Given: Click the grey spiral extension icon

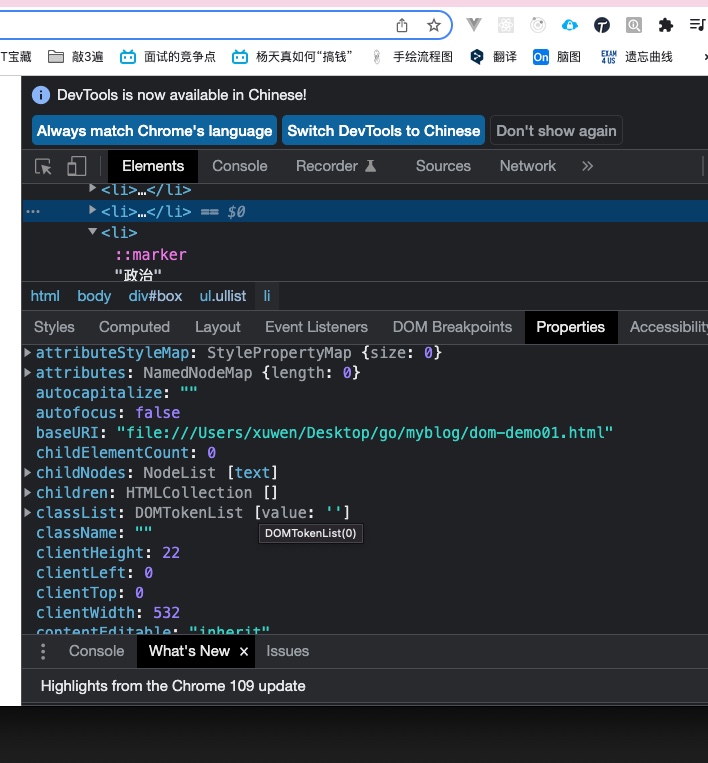Looking at the screenshot, I should coord(538,25).
